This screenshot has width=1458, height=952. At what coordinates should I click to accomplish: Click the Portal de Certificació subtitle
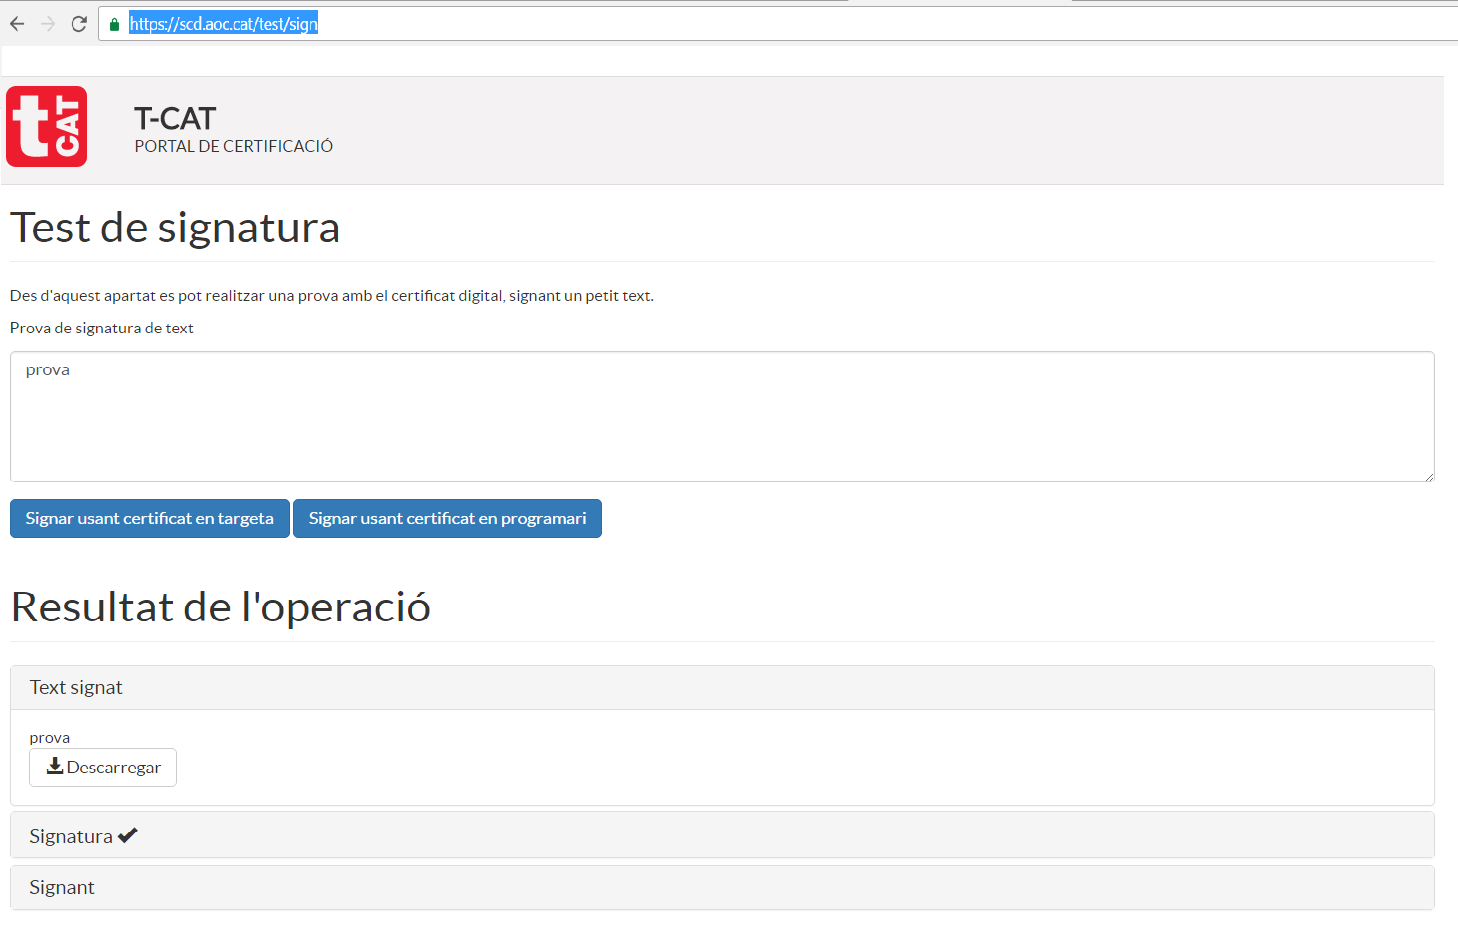click(x=234, y=146)
